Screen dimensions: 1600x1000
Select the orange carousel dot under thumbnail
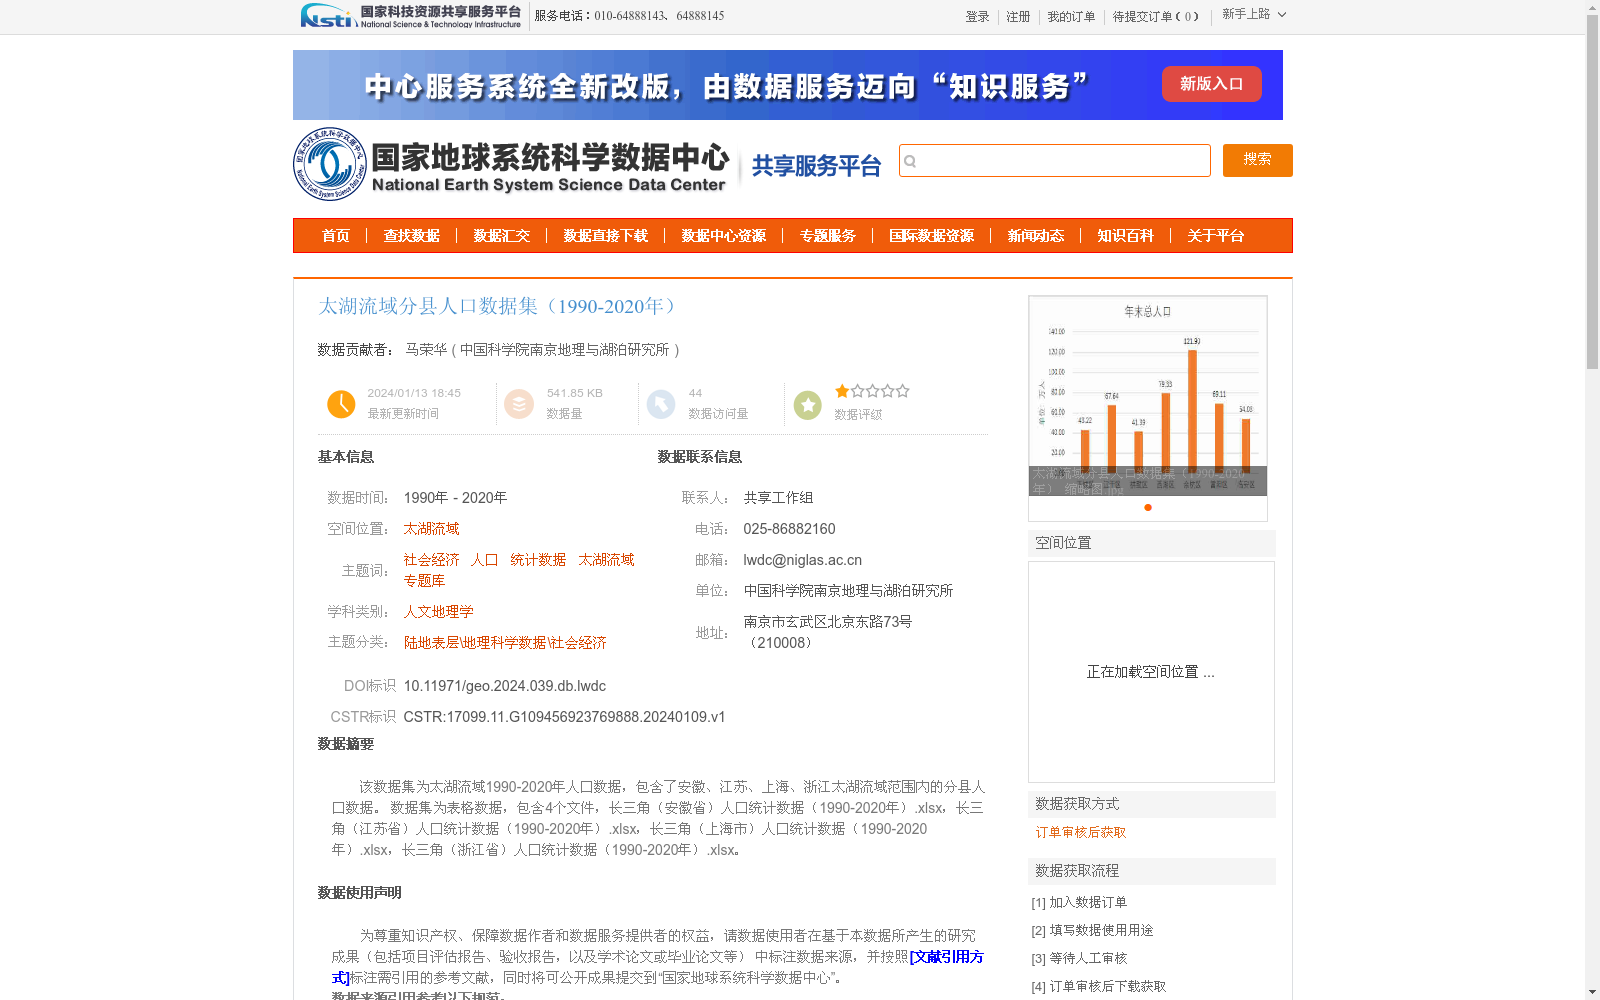(1148, 507)
